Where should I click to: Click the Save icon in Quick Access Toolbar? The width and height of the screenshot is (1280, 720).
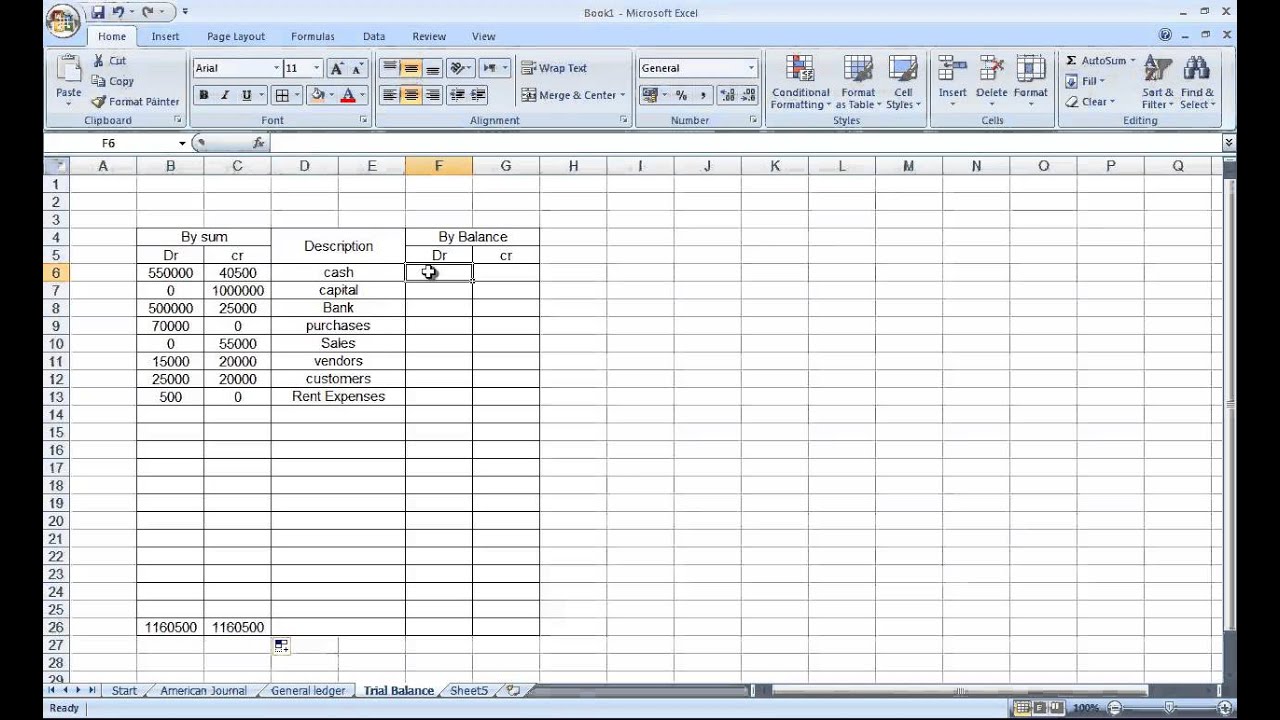tap(98, 12)
